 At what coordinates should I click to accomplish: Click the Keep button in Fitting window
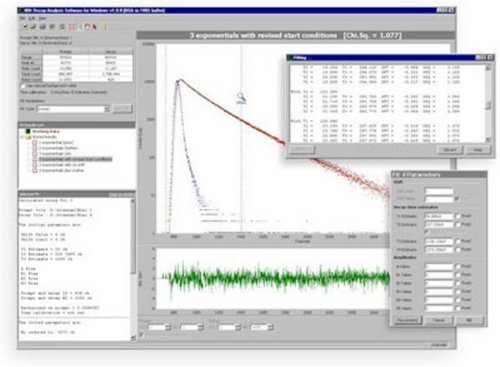478,150
